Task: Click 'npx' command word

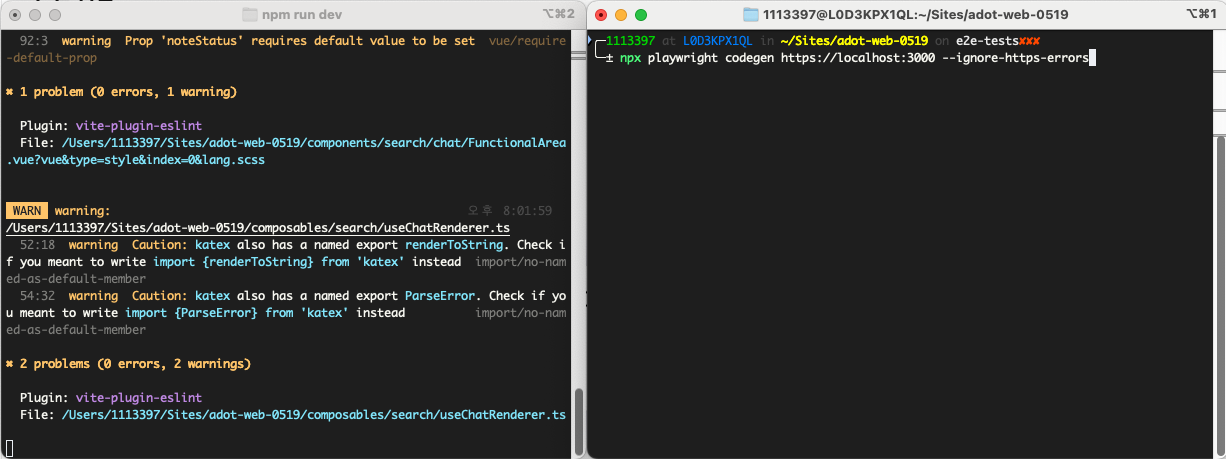Action: [x=630, y=58]
